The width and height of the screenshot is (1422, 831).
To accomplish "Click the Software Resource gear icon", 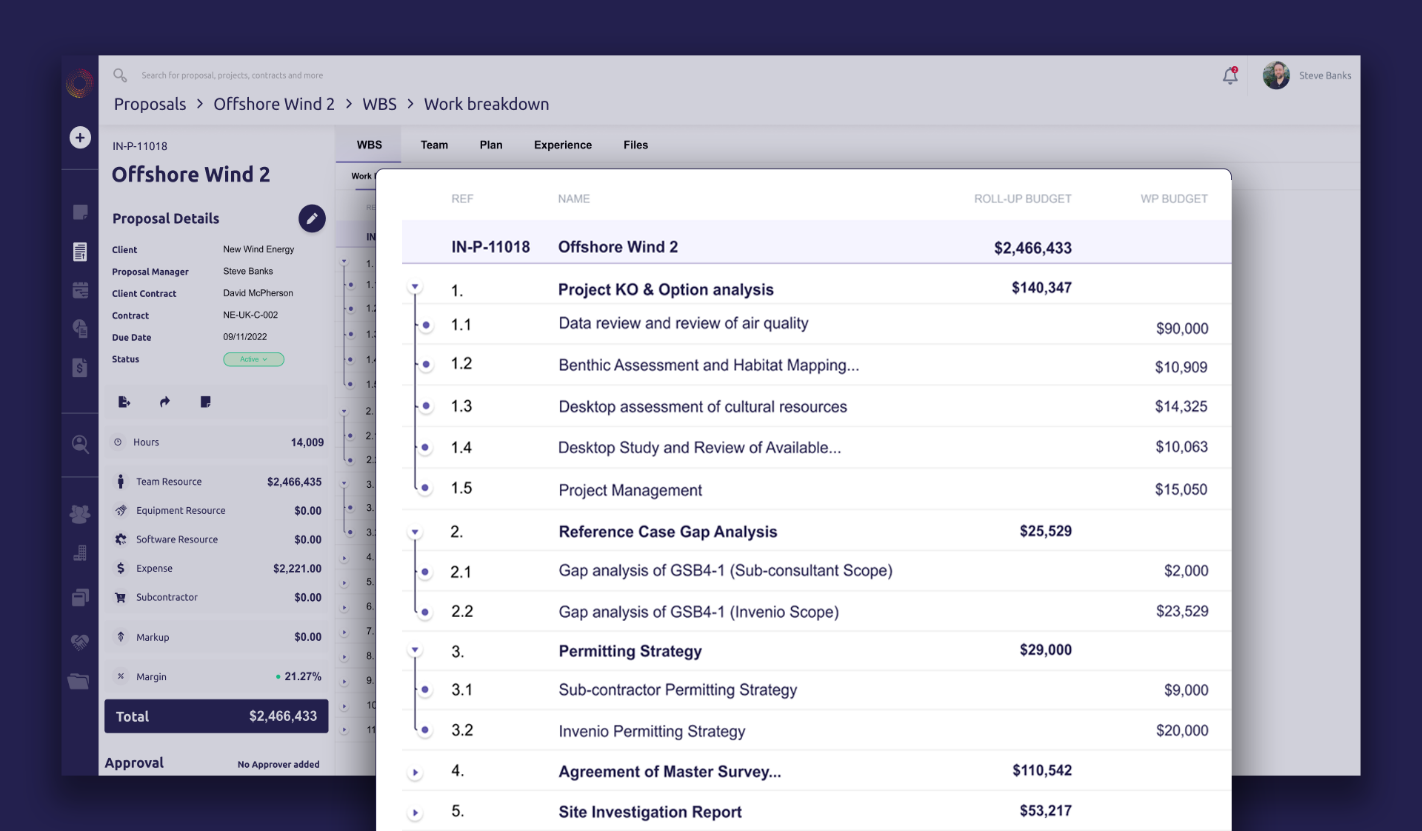I will (121, 540).
